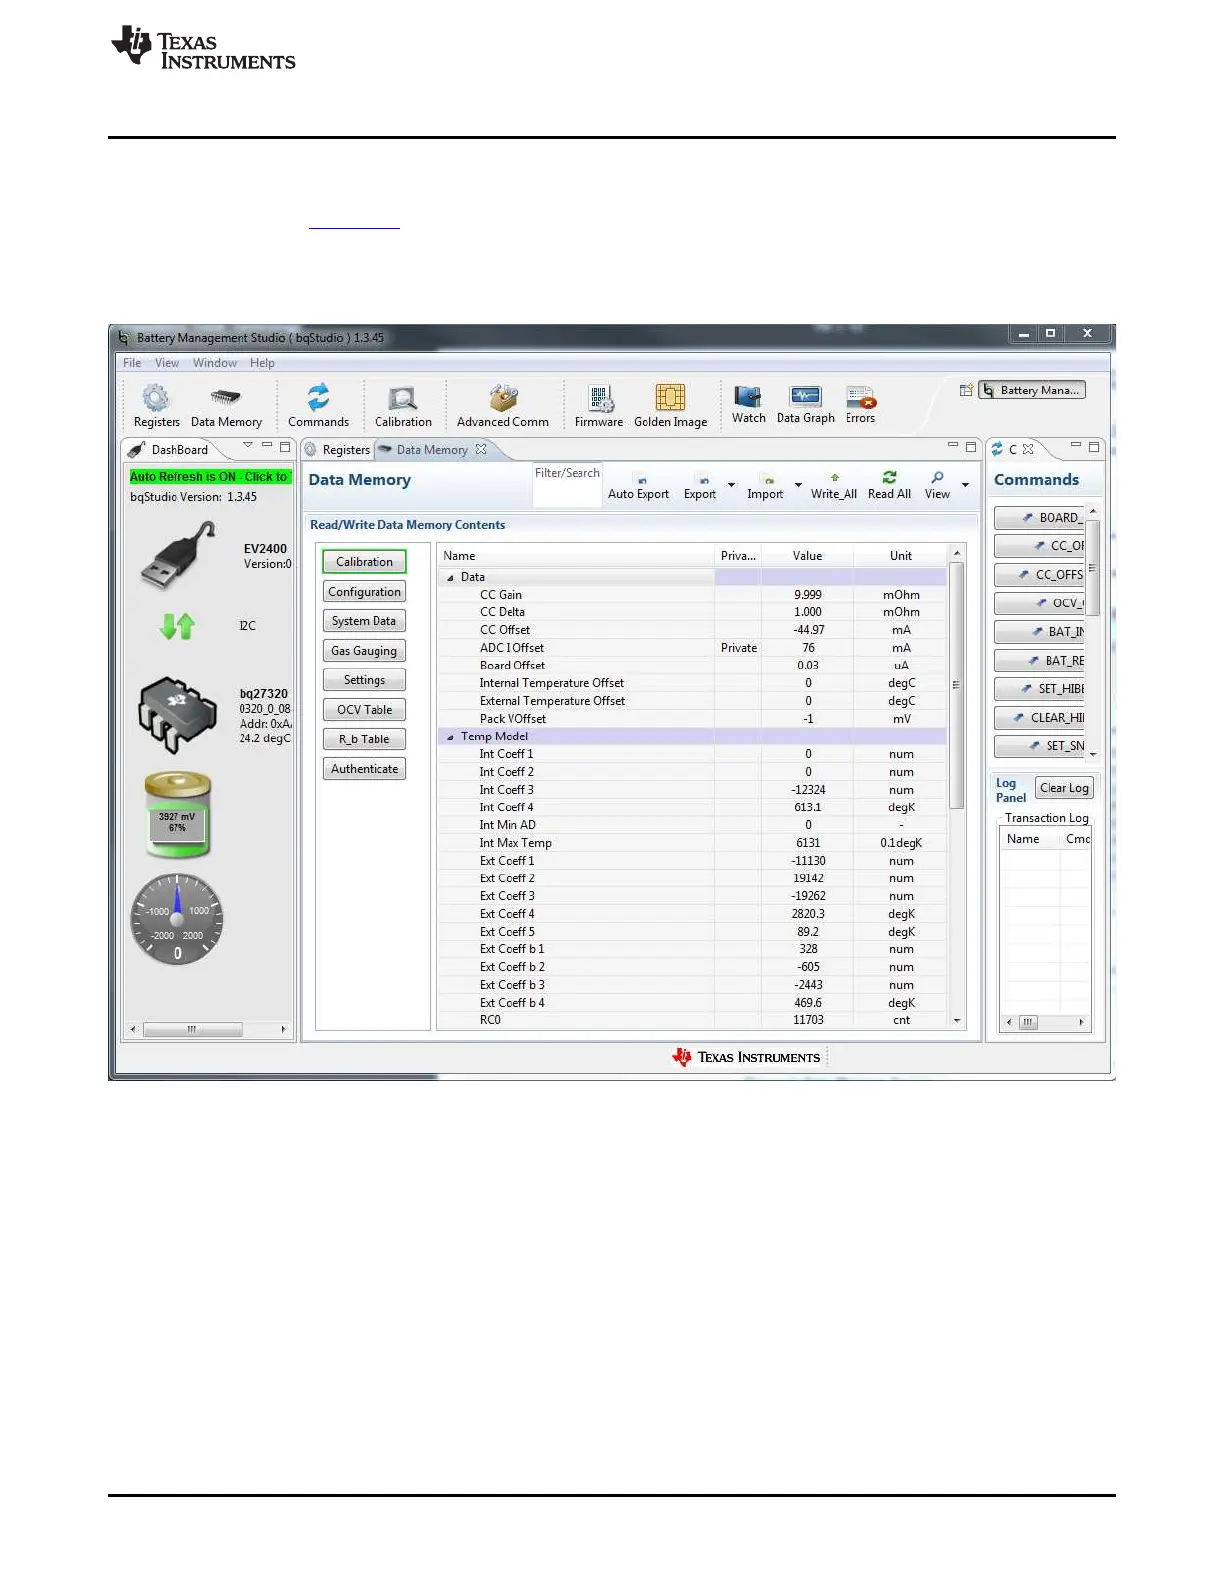This screenshot has width=1224, height=1584.
Task: Open the Golden Image toolbar icon
Action: [x=670, y=397]
